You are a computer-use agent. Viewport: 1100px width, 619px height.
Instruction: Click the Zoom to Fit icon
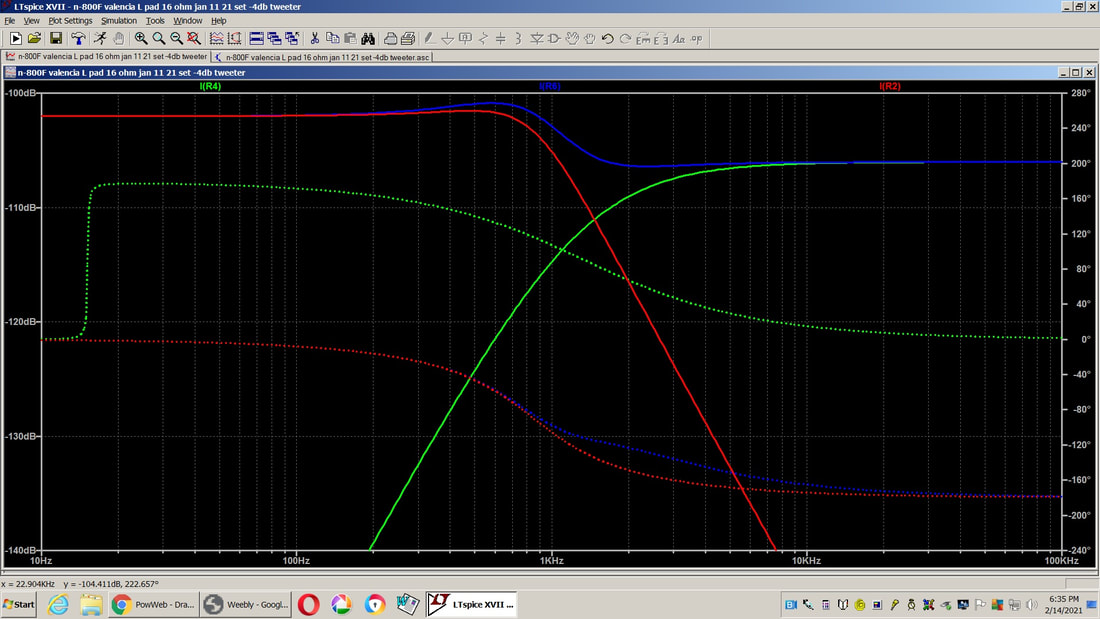pyautogui.click(x=194, y=39)
